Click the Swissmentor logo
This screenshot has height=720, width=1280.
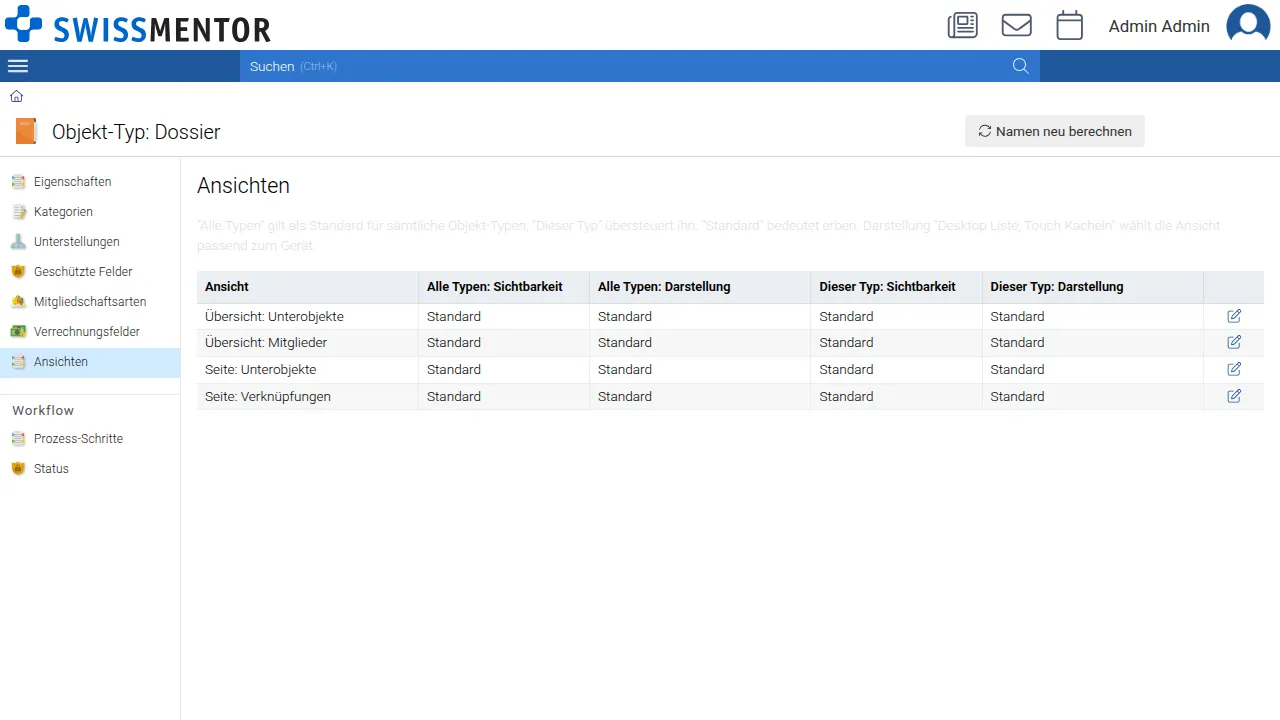click(138, 25)
